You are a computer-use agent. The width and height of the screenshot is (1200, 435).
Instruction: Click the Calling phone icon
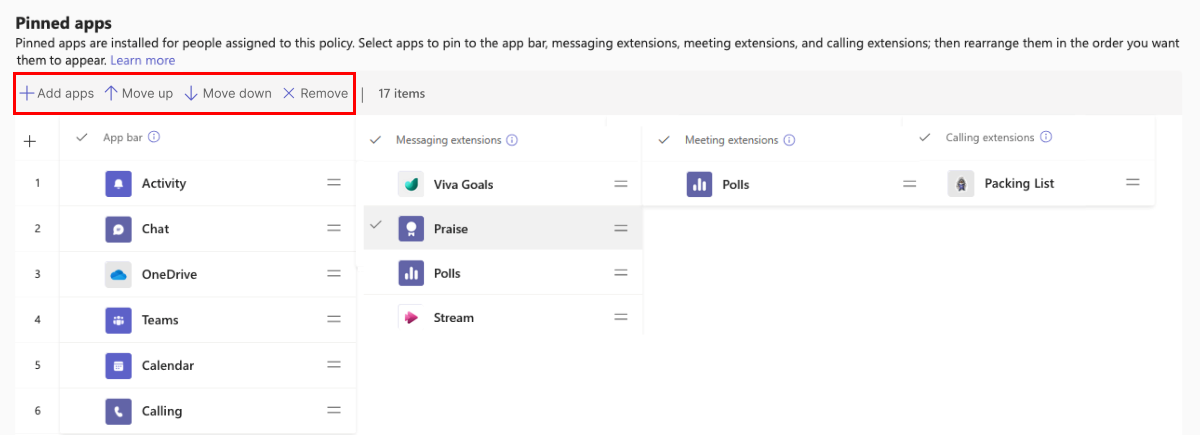[x=119, y=411]
